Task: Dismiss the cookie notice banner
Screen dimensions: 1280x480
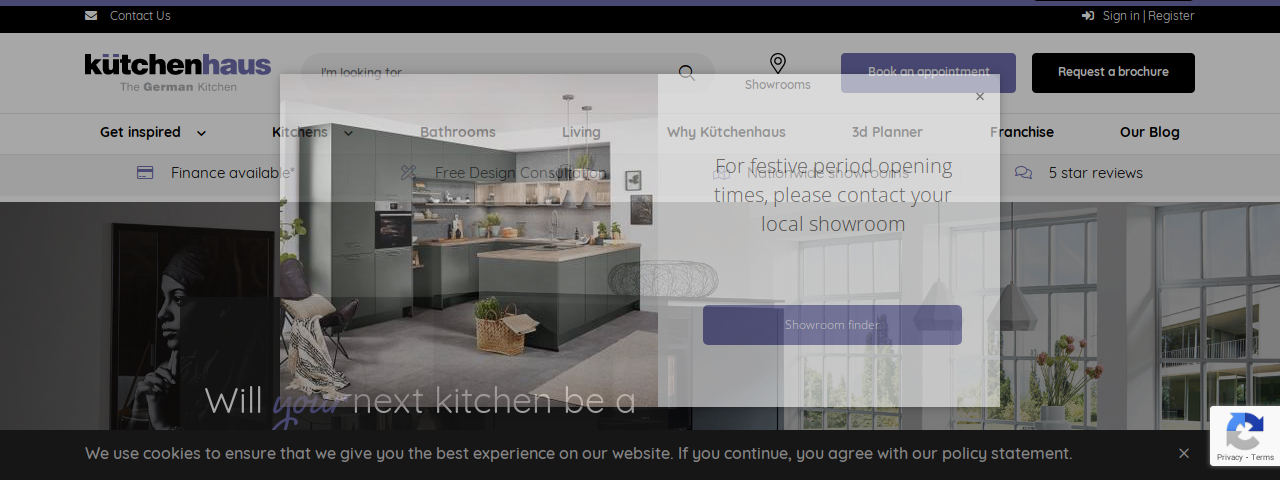Action: point(1184,453)
